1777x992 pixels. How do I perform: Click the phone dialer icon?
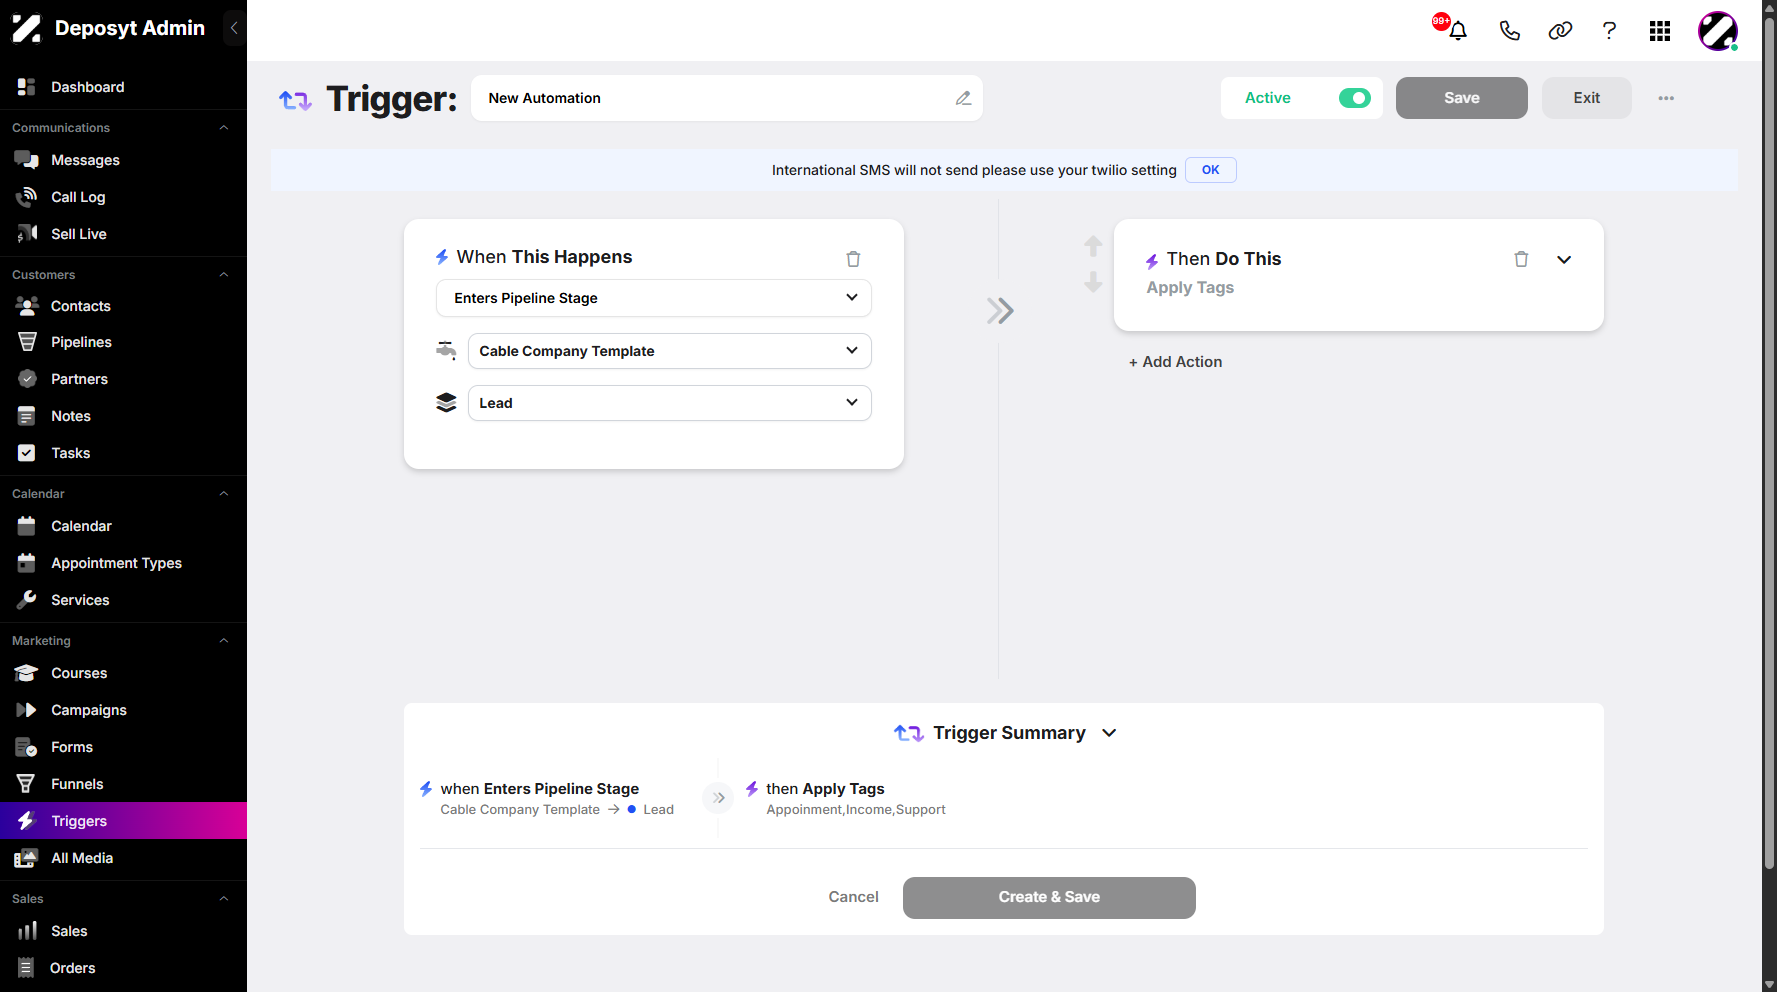click(1509, 31)
